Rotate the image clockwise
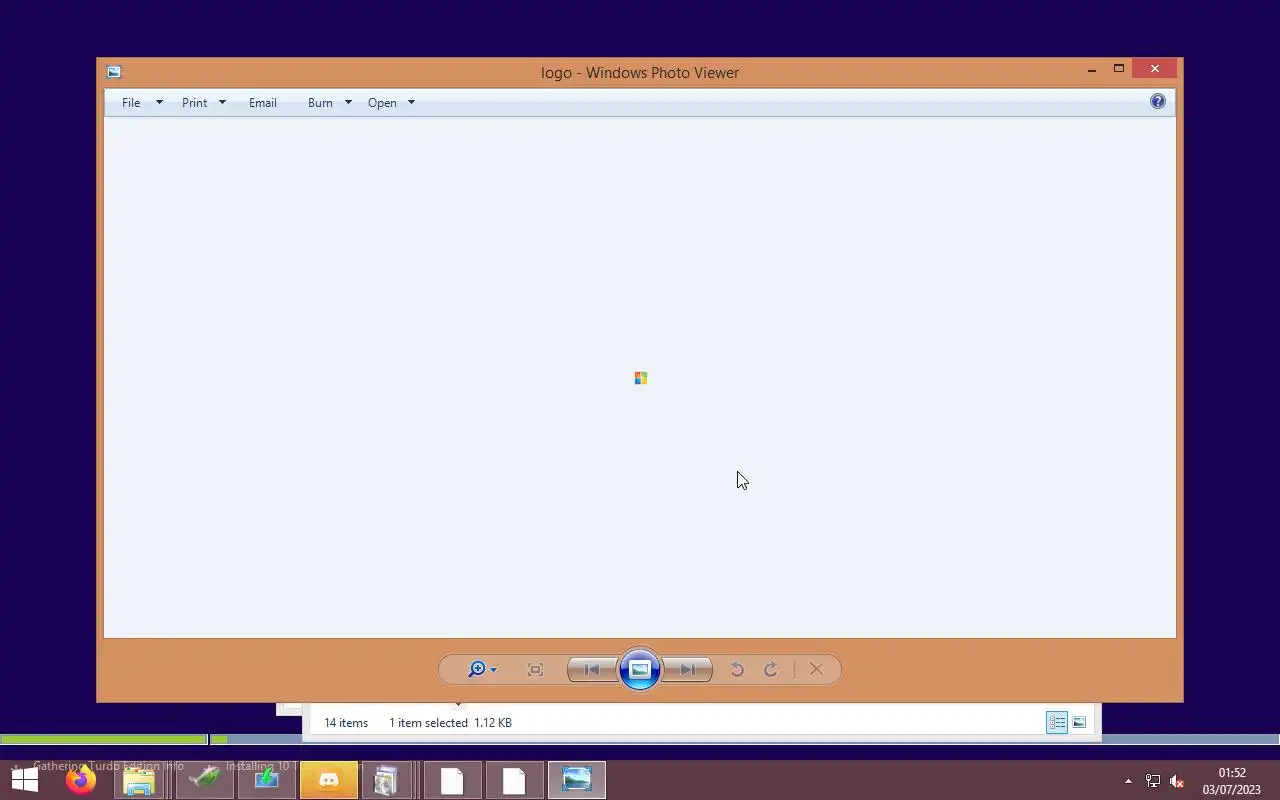The image size is (1280, 800). click(x=771, y=670)
